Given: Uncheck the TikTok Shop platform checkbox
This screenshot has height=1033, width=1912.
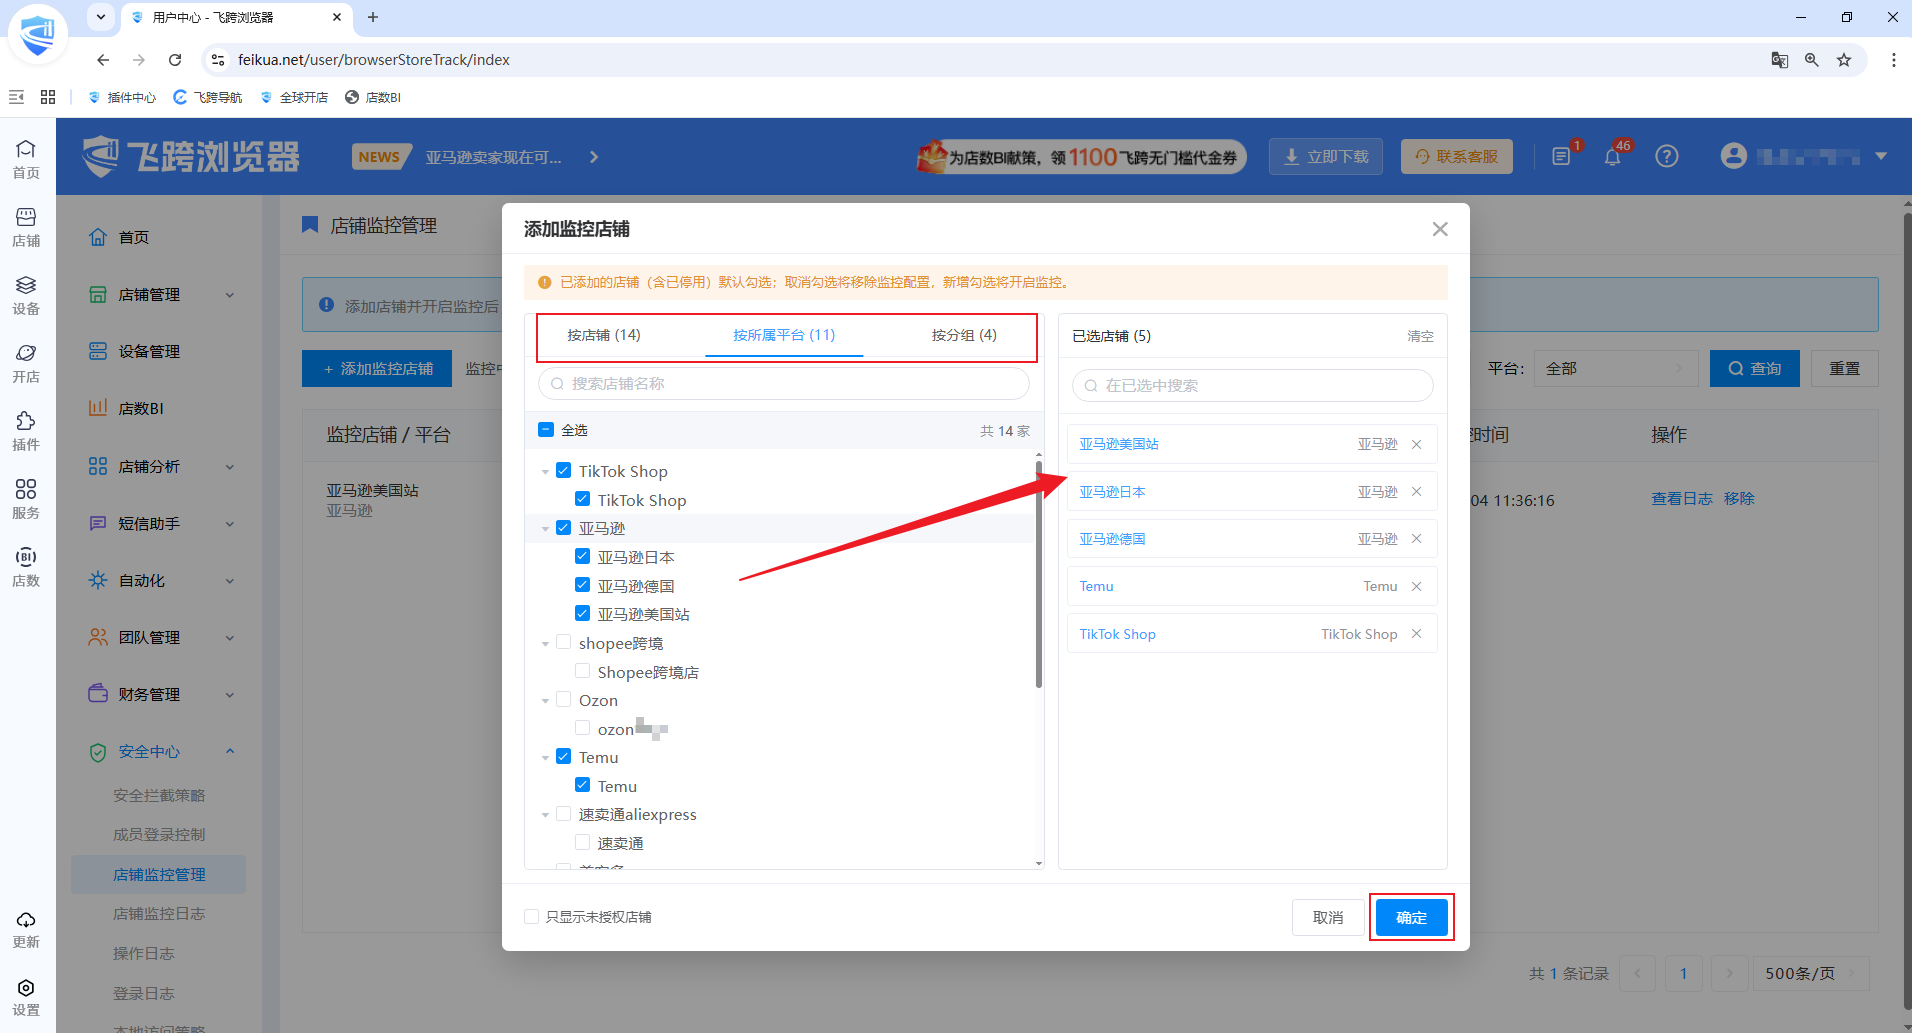Looking at the screenshot, I should pyautogui.click(x=564, y=471).
